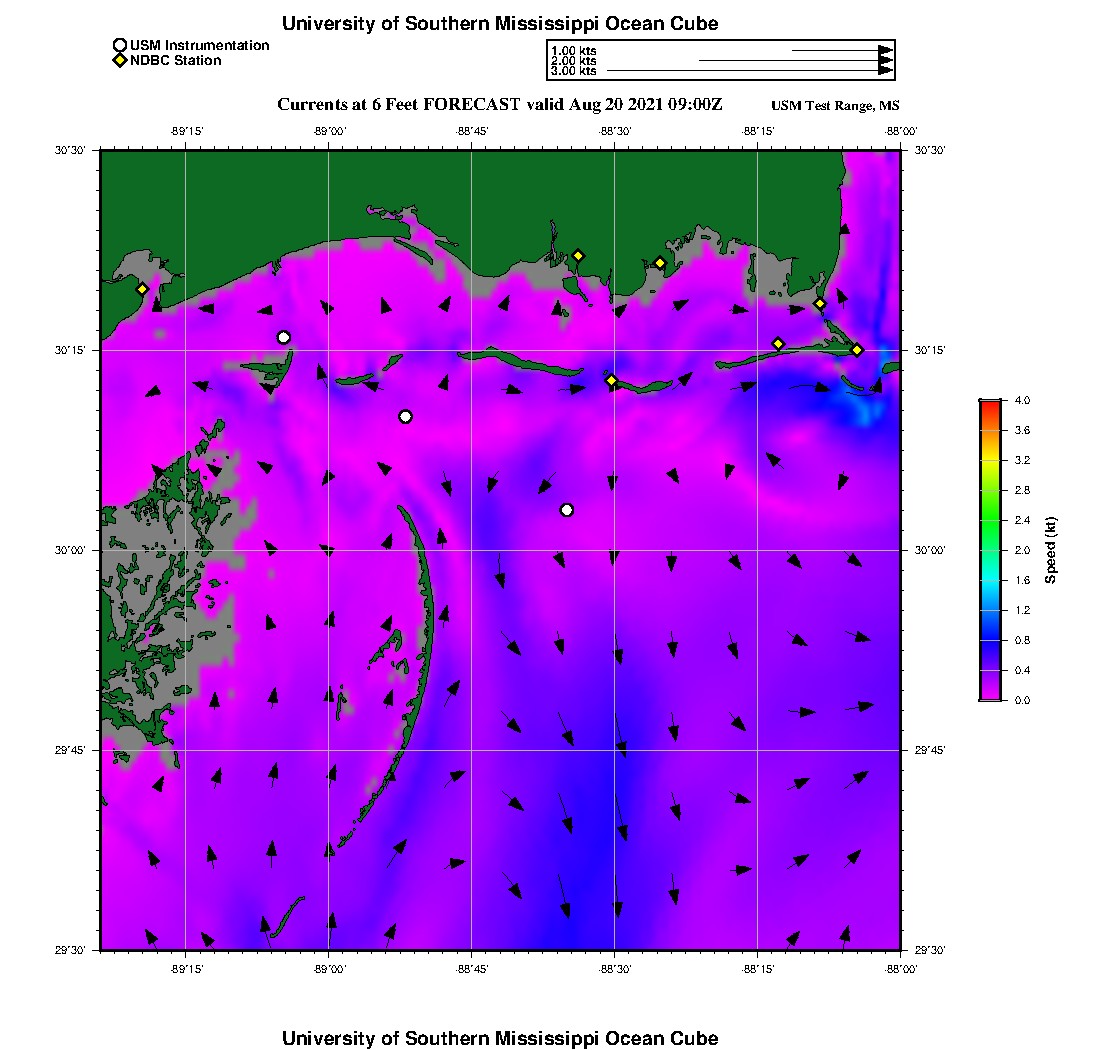Select NDBC diamond on barrier island near -88°30'
Image resolution: width=1100 pixels, height=1050 pixels.
pos(612,380)
